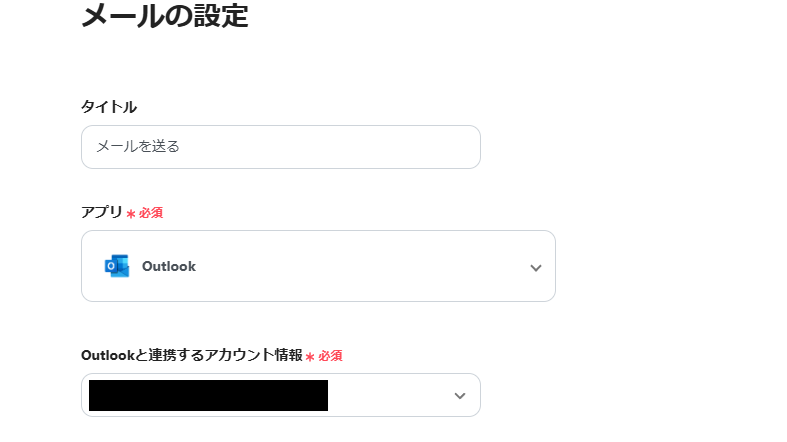Expand the アプリ dropdown chevron

tap(536, 267)
